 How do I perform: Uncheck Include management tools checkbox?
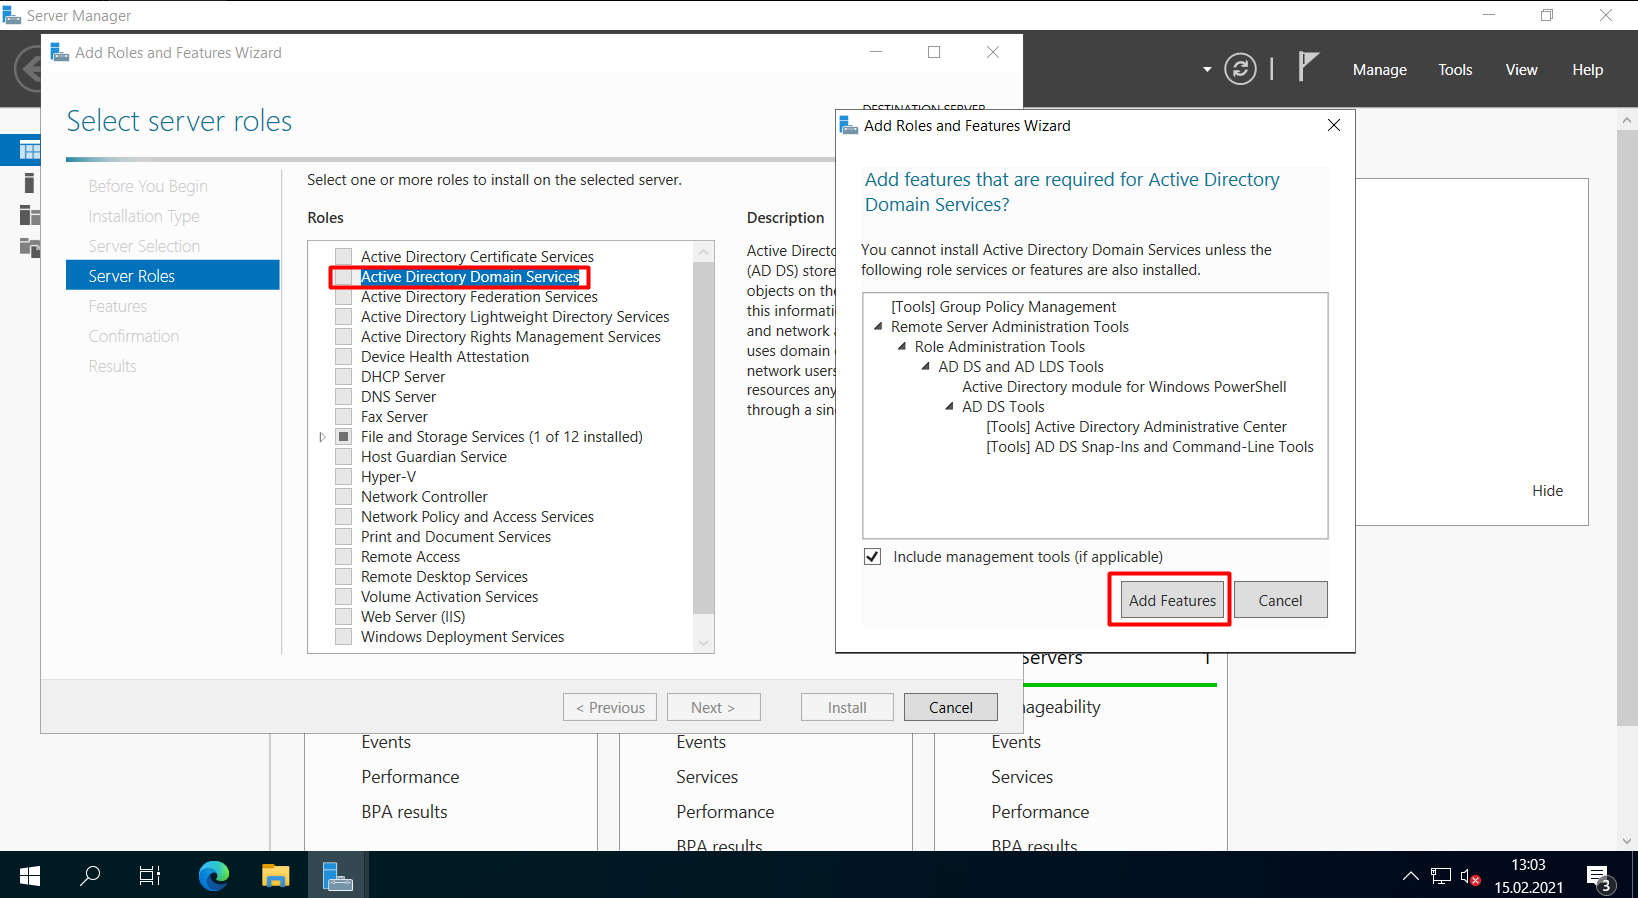(x=873, y=557)
